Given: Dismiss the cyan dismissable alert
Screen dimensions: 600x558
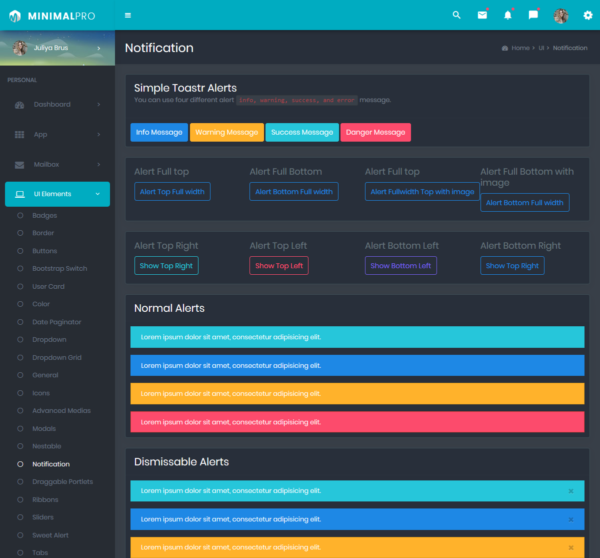Looking at the screenshot, I should click(x=571, y=491).
